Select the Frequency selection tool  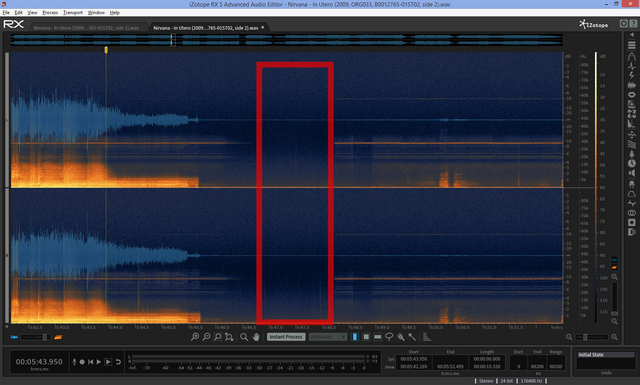coord(378,337)
